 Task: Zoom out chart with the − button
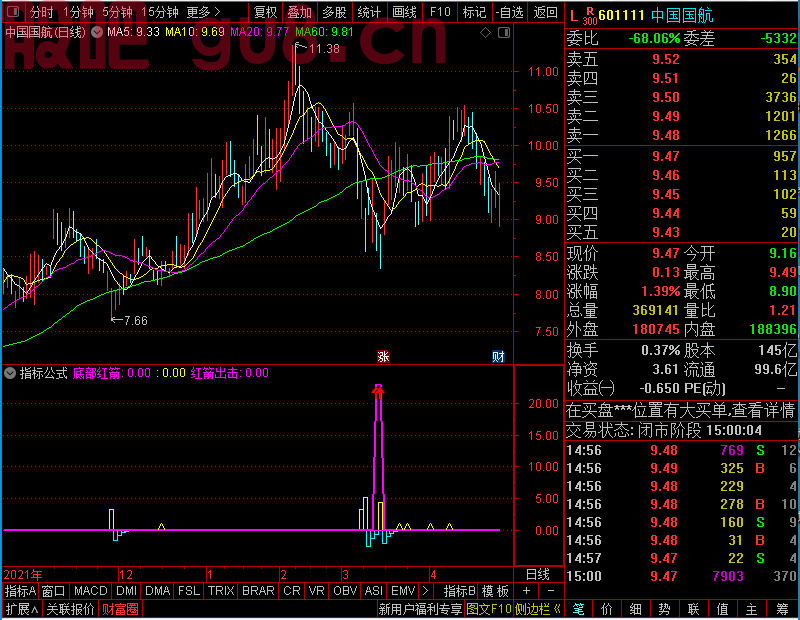click(x=551, y=591)
